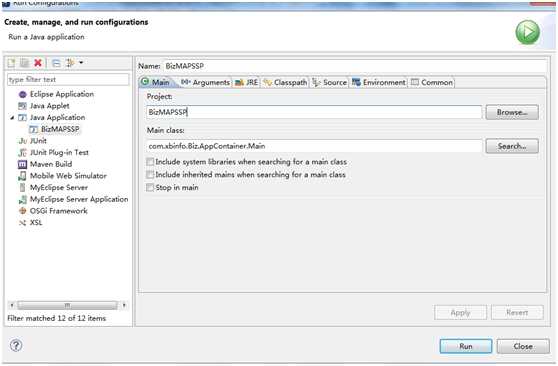
Task: Select JUnit Plug-in Test entry
Action: click(x=59, y=152)
